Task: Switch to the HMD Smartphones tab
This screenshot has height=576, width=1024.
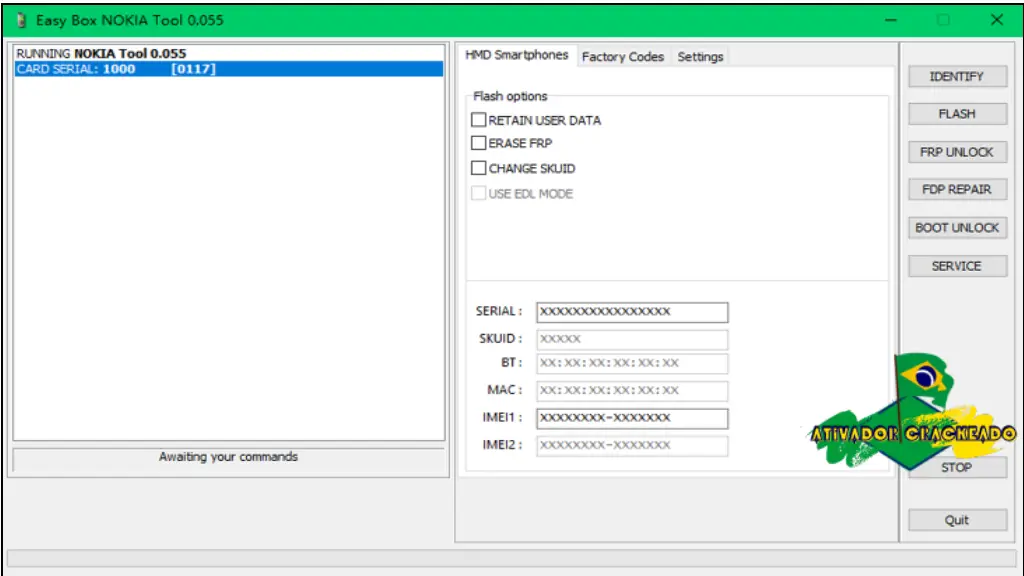Action: [517, 56]
